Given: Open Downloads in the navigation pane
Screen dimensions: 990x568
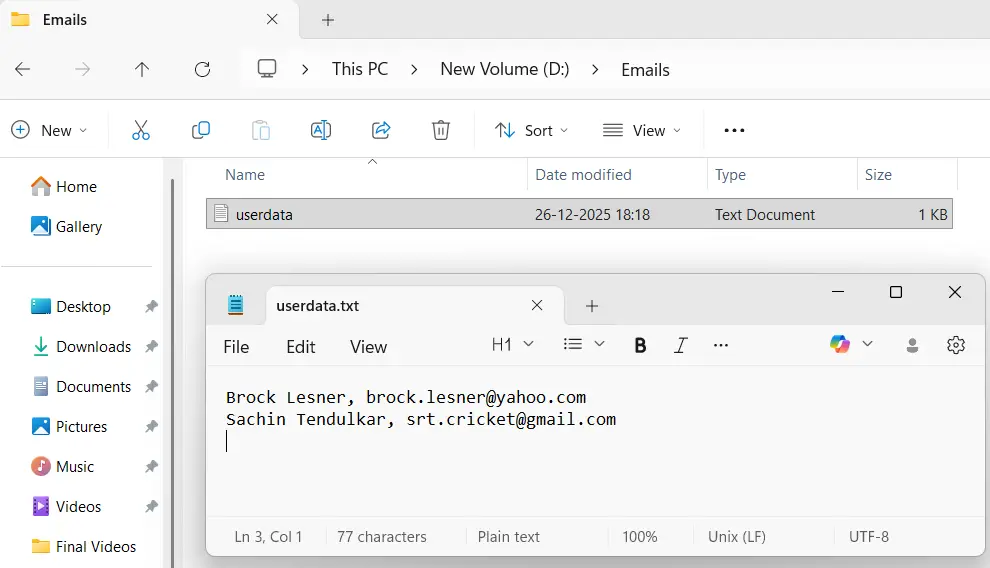Looking at the screenshot, I should point(81,346).
